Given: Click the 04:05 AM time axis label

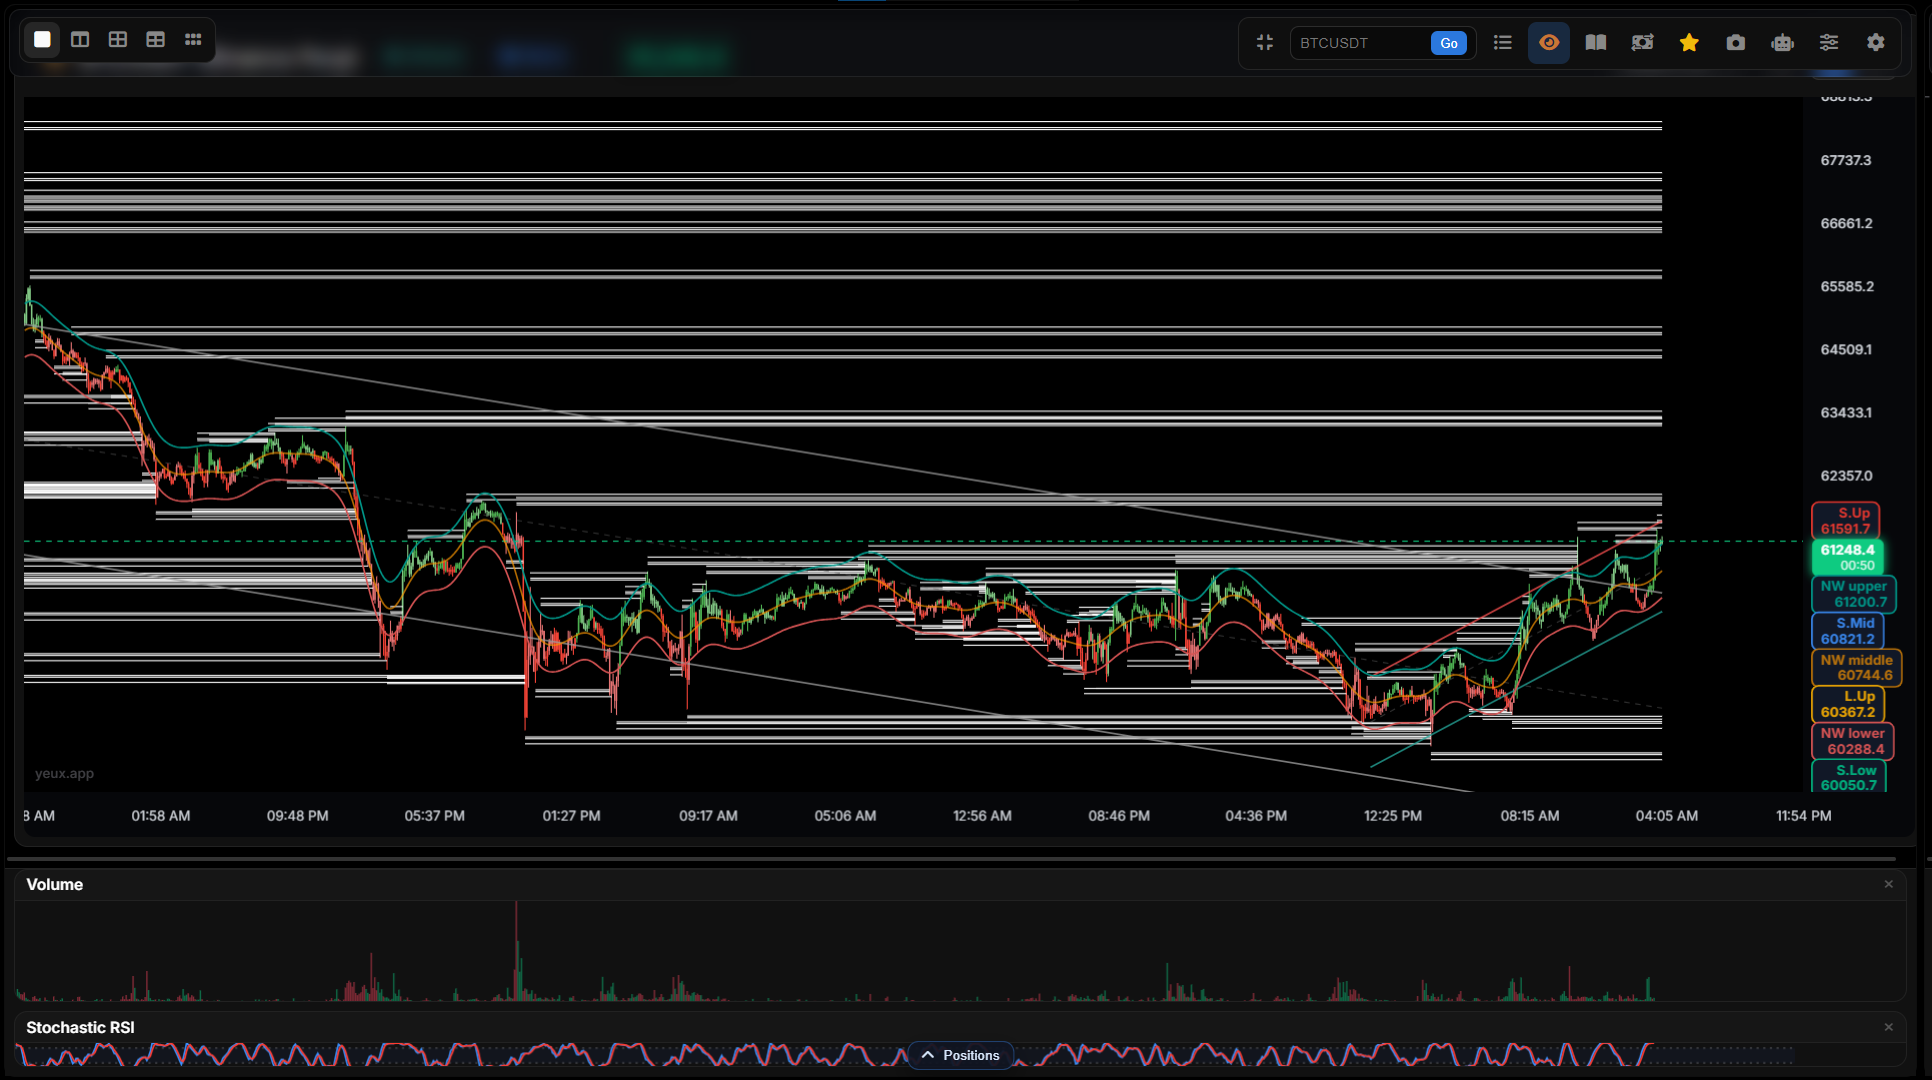Looking at the screenshot, I should (x=1667, y=816).
